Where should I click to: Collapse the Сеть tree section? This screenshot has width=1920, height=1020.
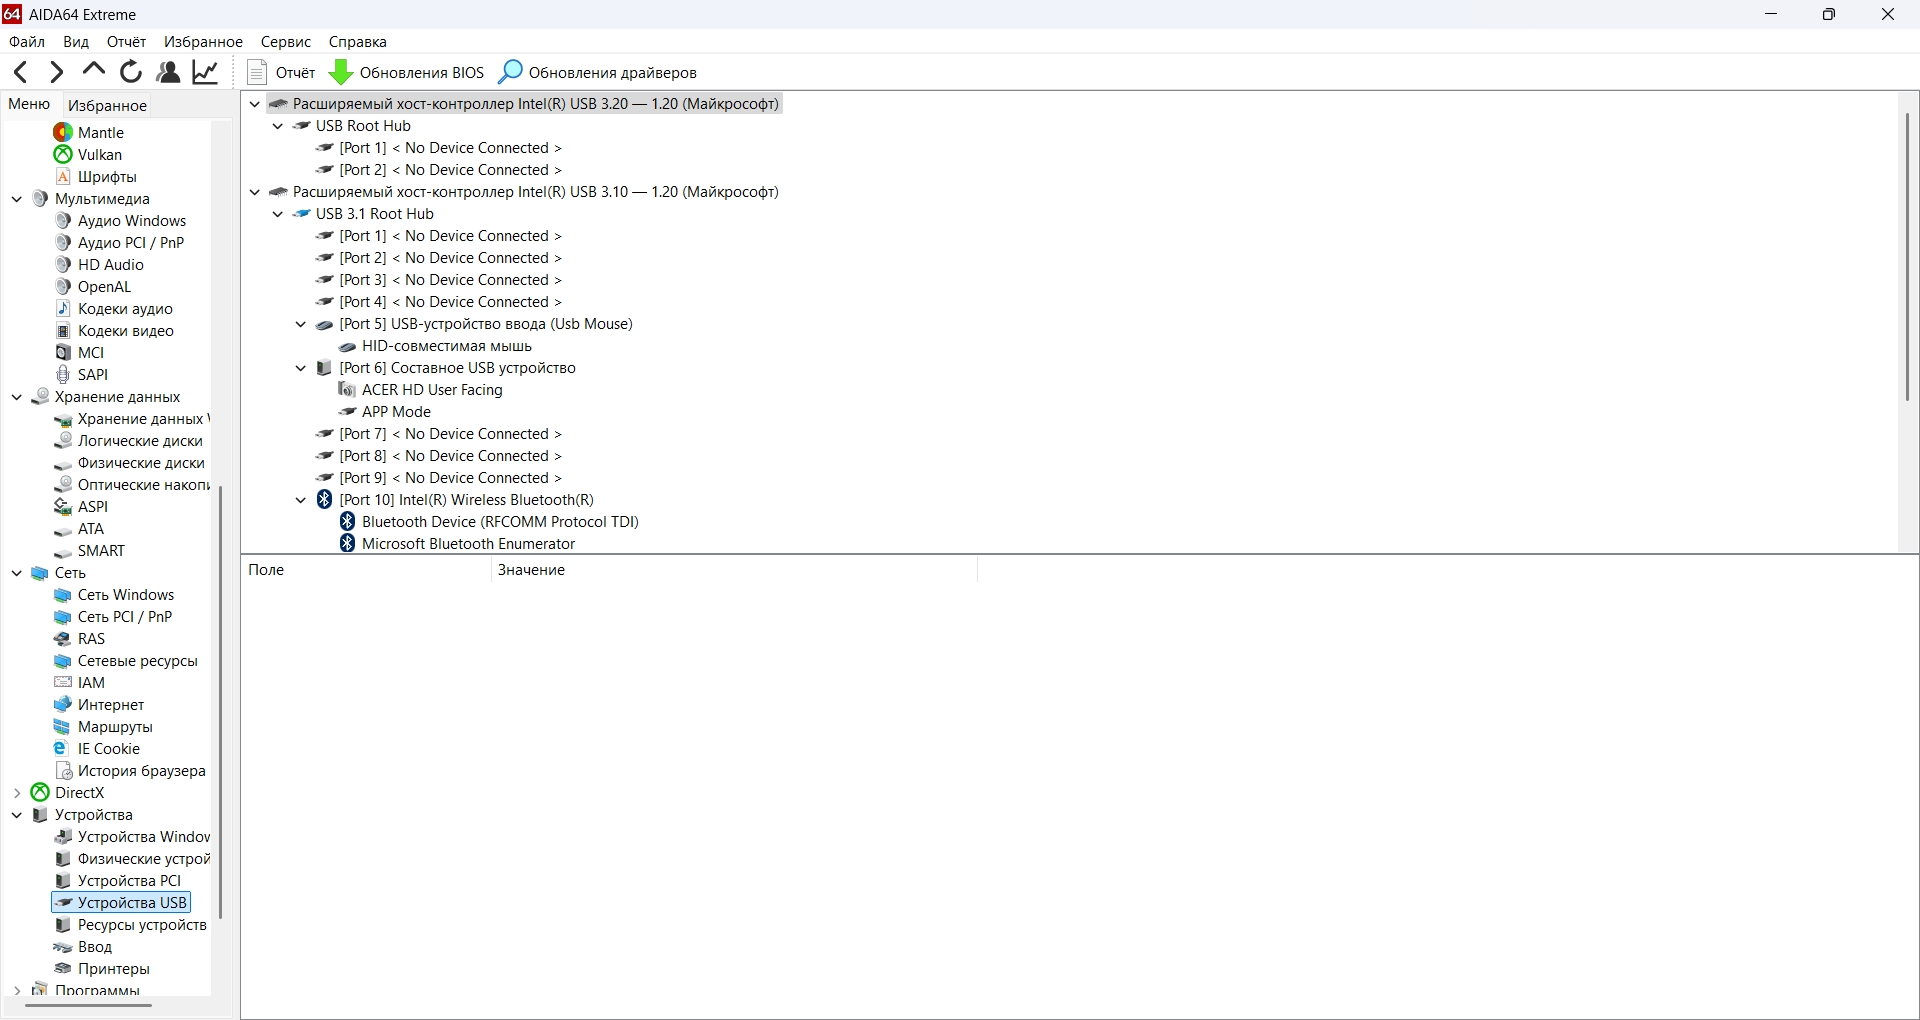pyautogui.click(x=17, y=573)
